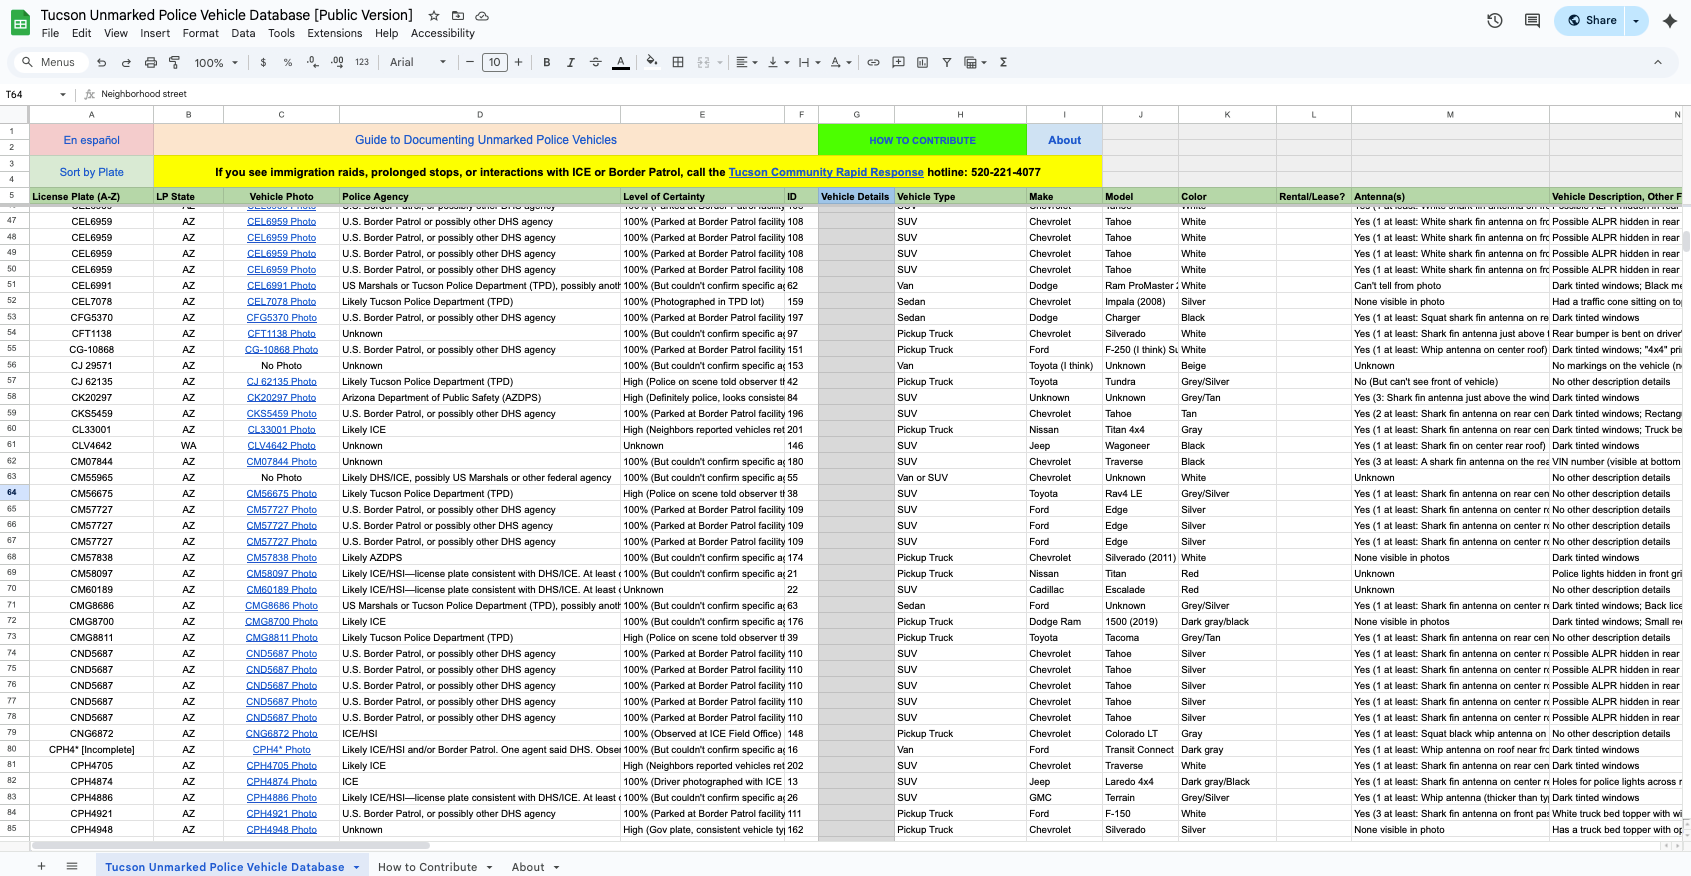Open the En español cell link

91,140
